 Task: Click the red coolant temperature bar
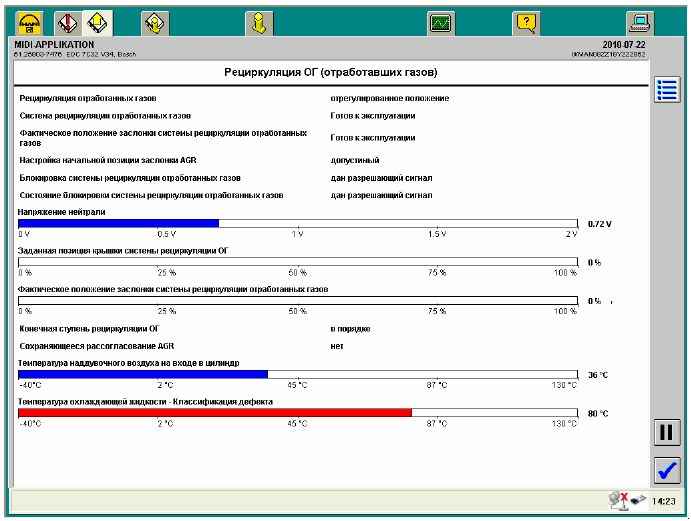(215, 412)
